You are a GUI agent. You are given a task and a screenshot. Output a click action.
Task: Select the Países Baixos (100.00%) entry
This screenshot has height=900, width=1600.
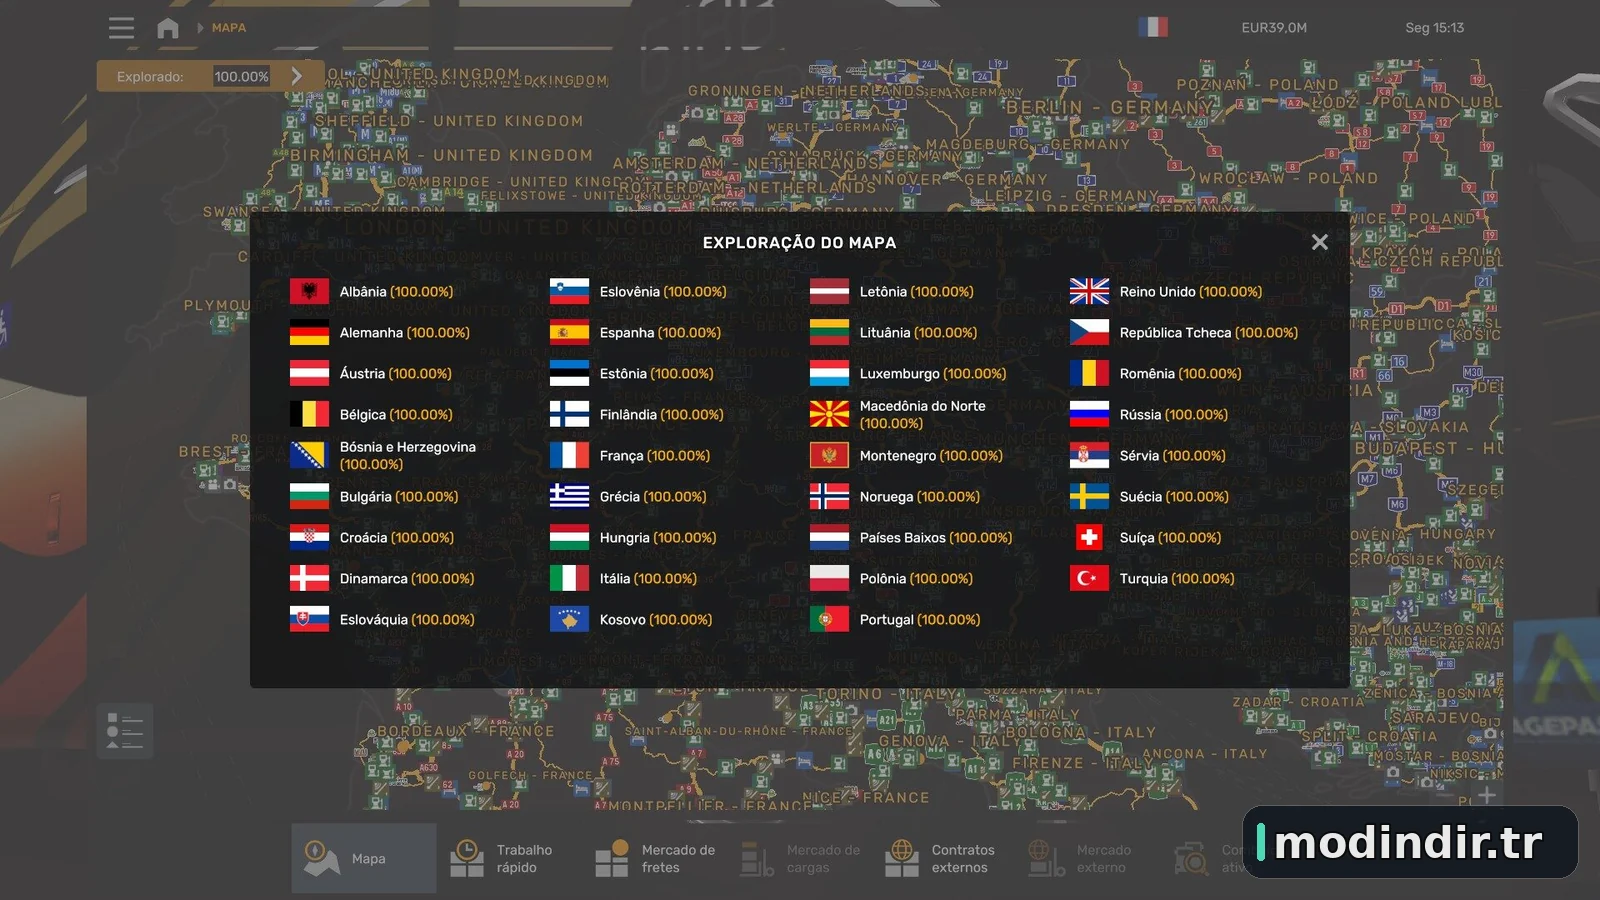pyautogui.click(x=911, y=537)
